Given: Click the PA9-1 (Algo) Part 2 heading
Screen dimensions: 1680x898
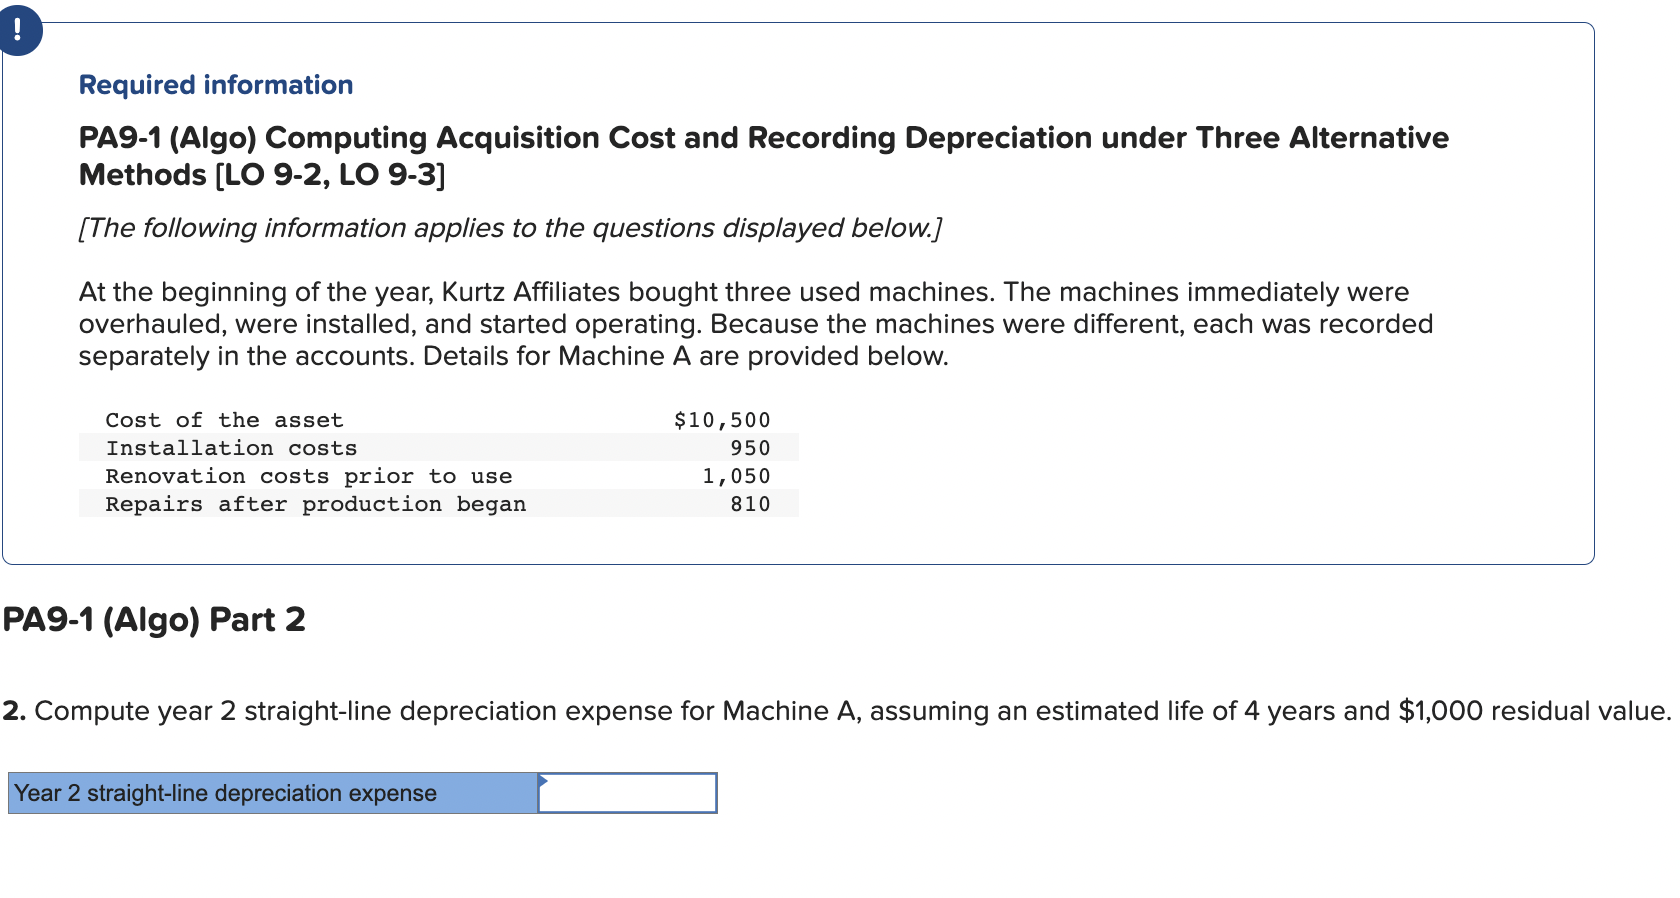Looking at the screenshot, I should tap(153, 620).
